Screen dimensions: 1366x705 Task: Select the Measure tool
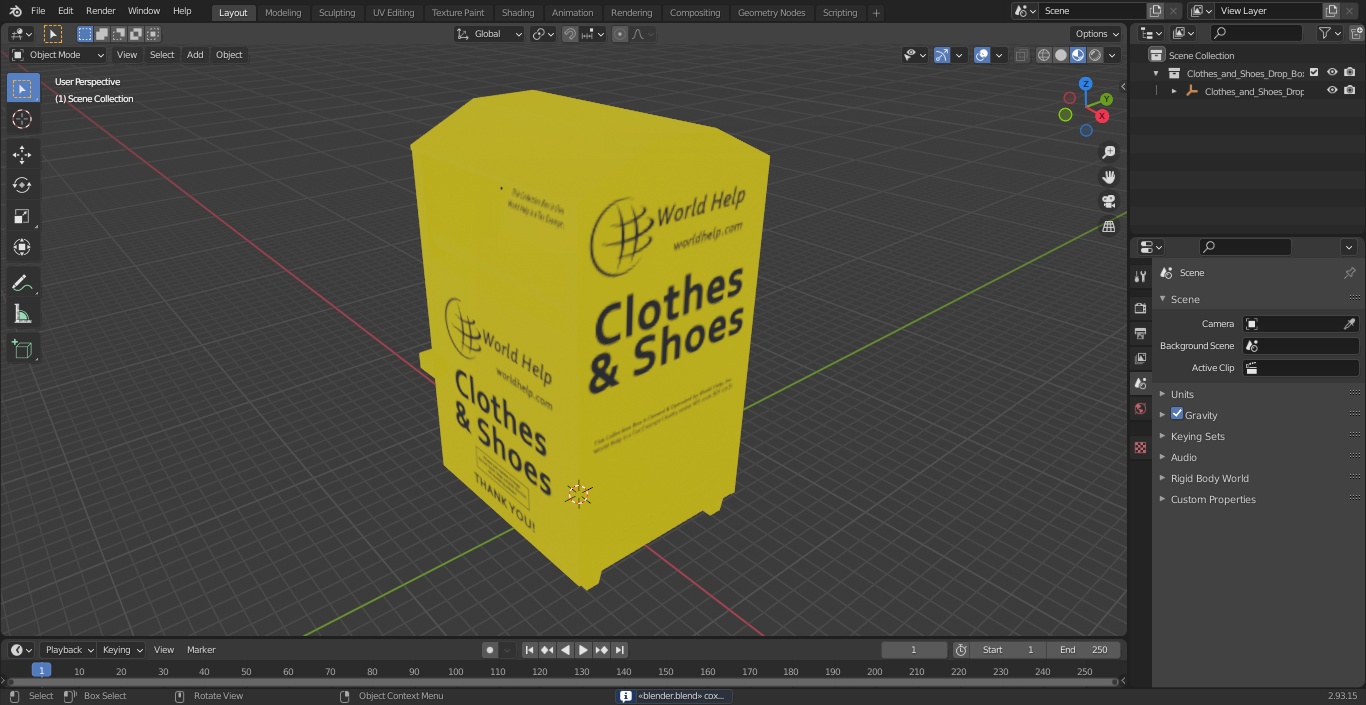tap(22, 314)
